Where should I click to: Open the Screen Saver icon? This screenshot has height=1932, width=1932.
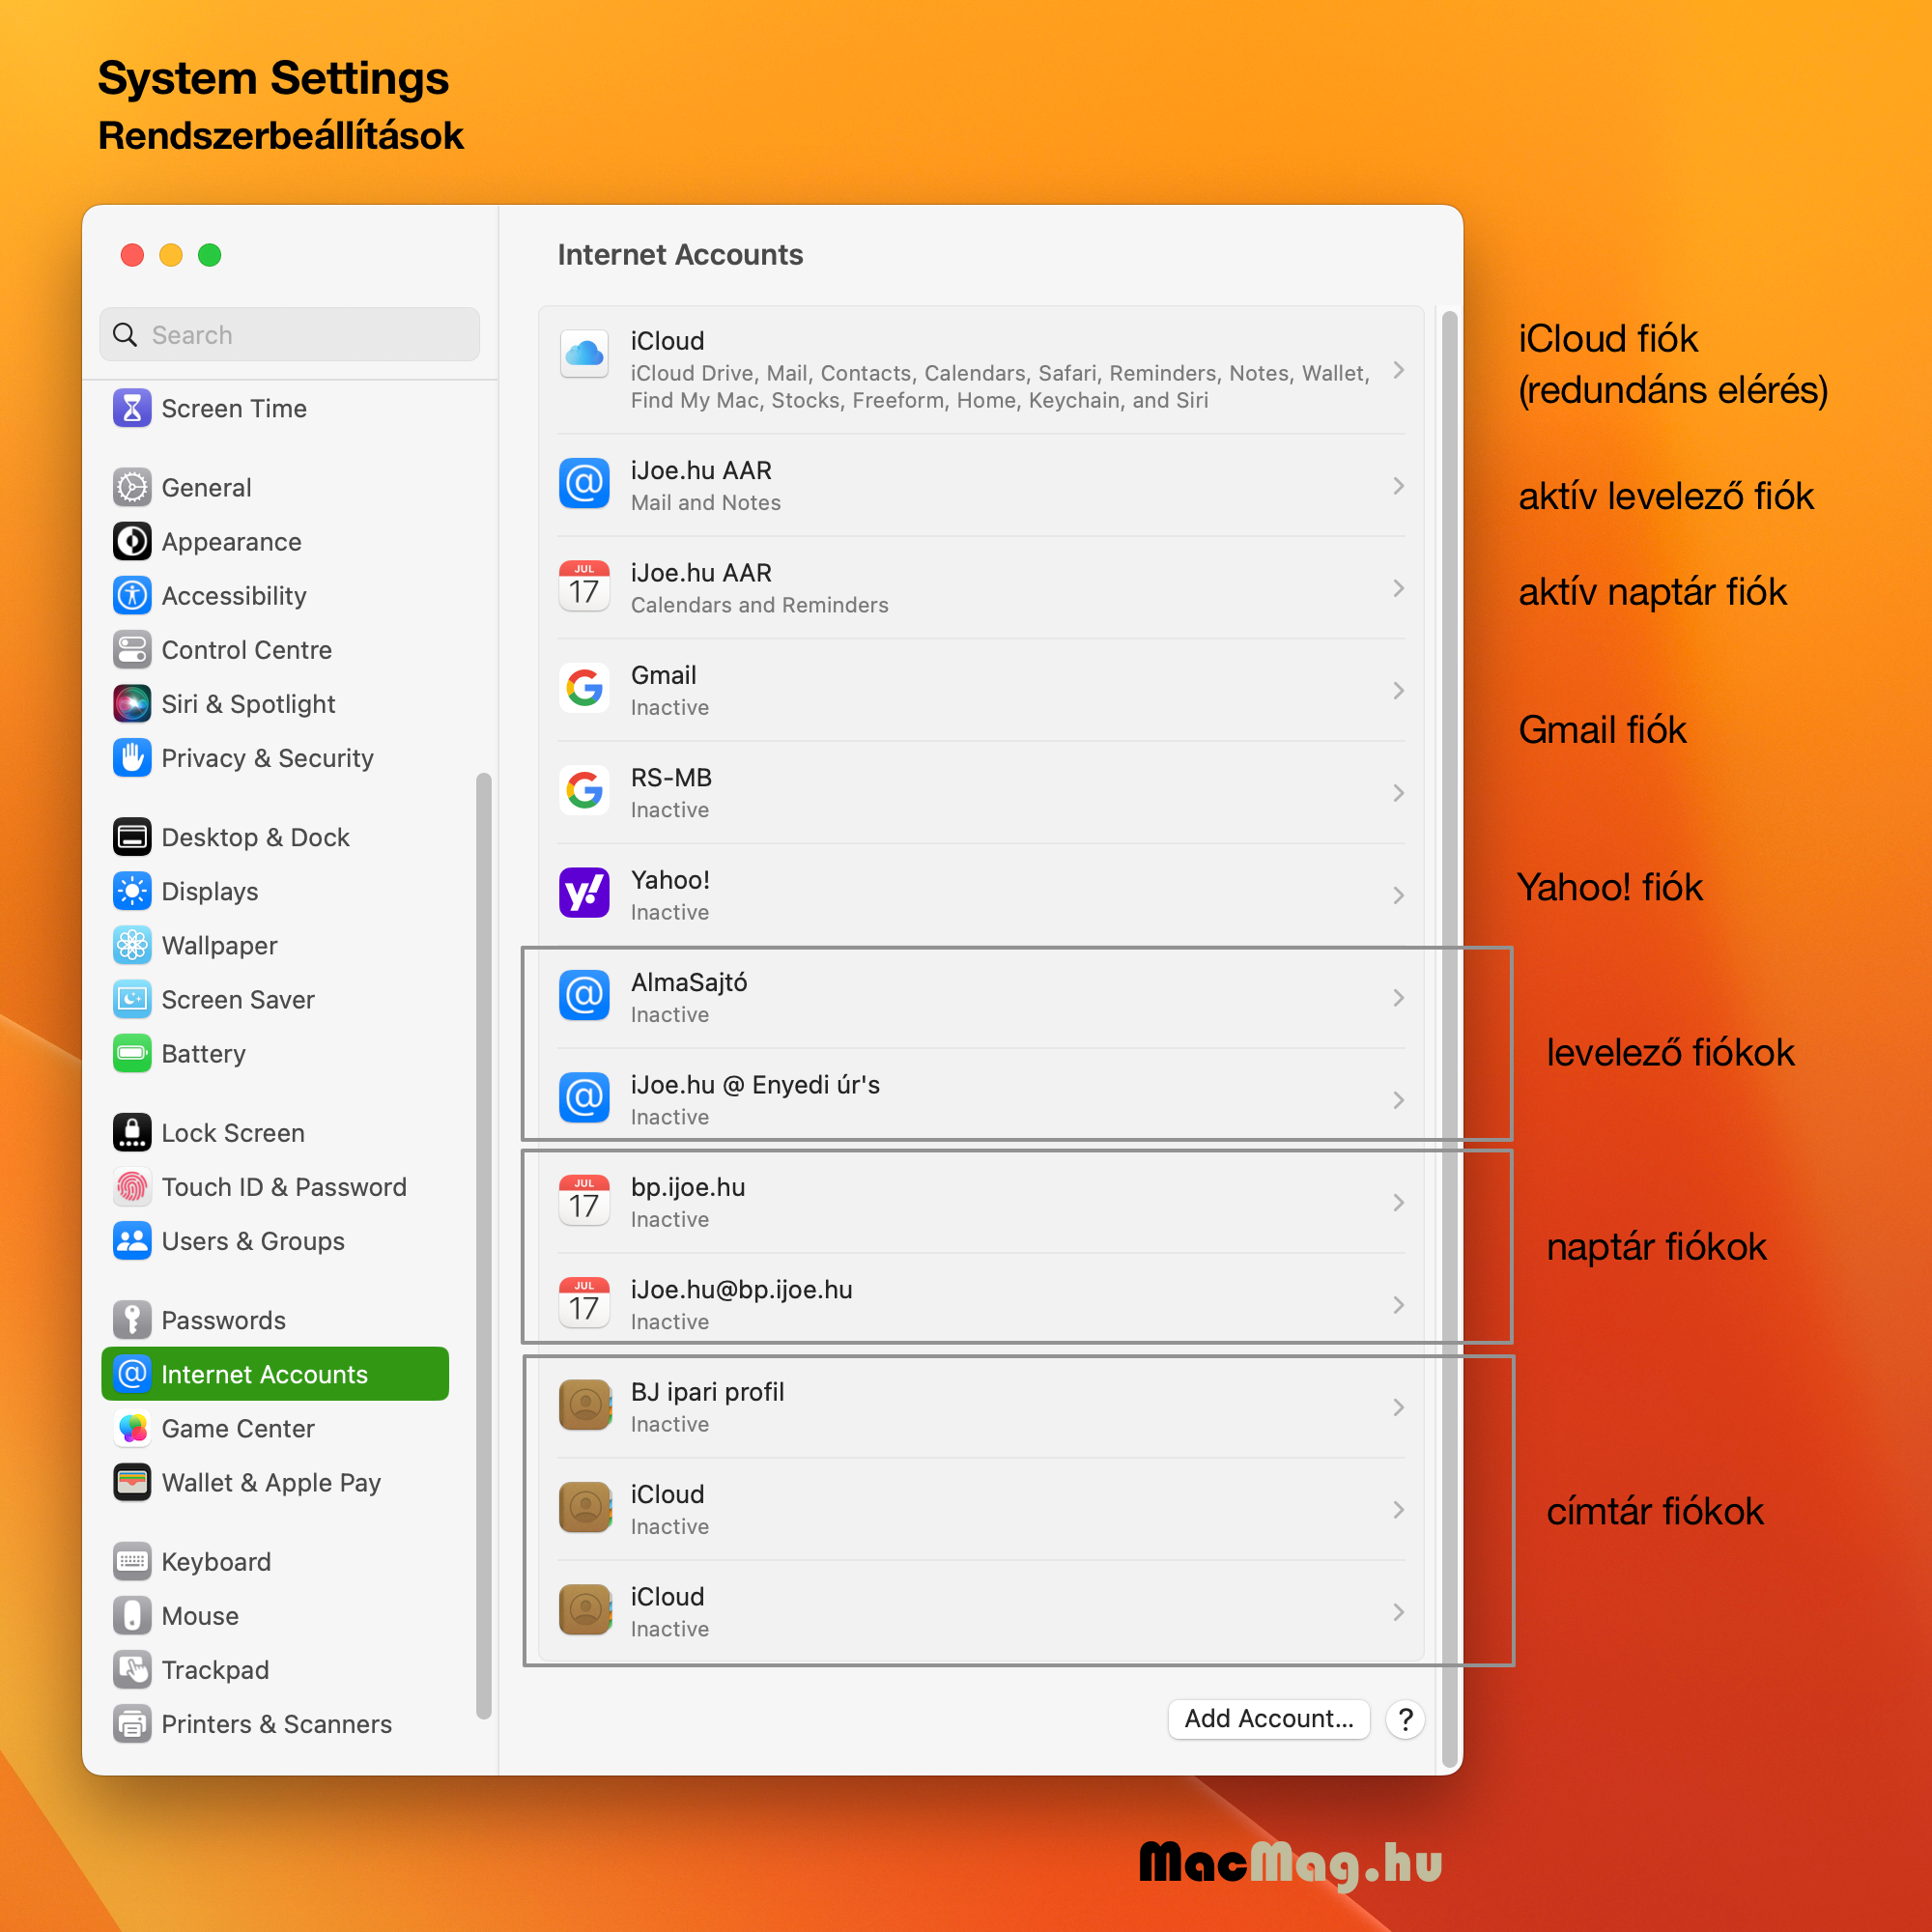132,998
